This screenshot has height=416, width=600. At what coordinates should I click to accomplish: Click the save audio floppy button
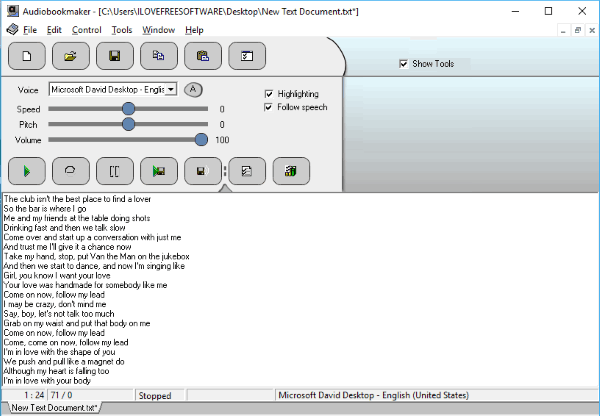[x=203, y=171]
